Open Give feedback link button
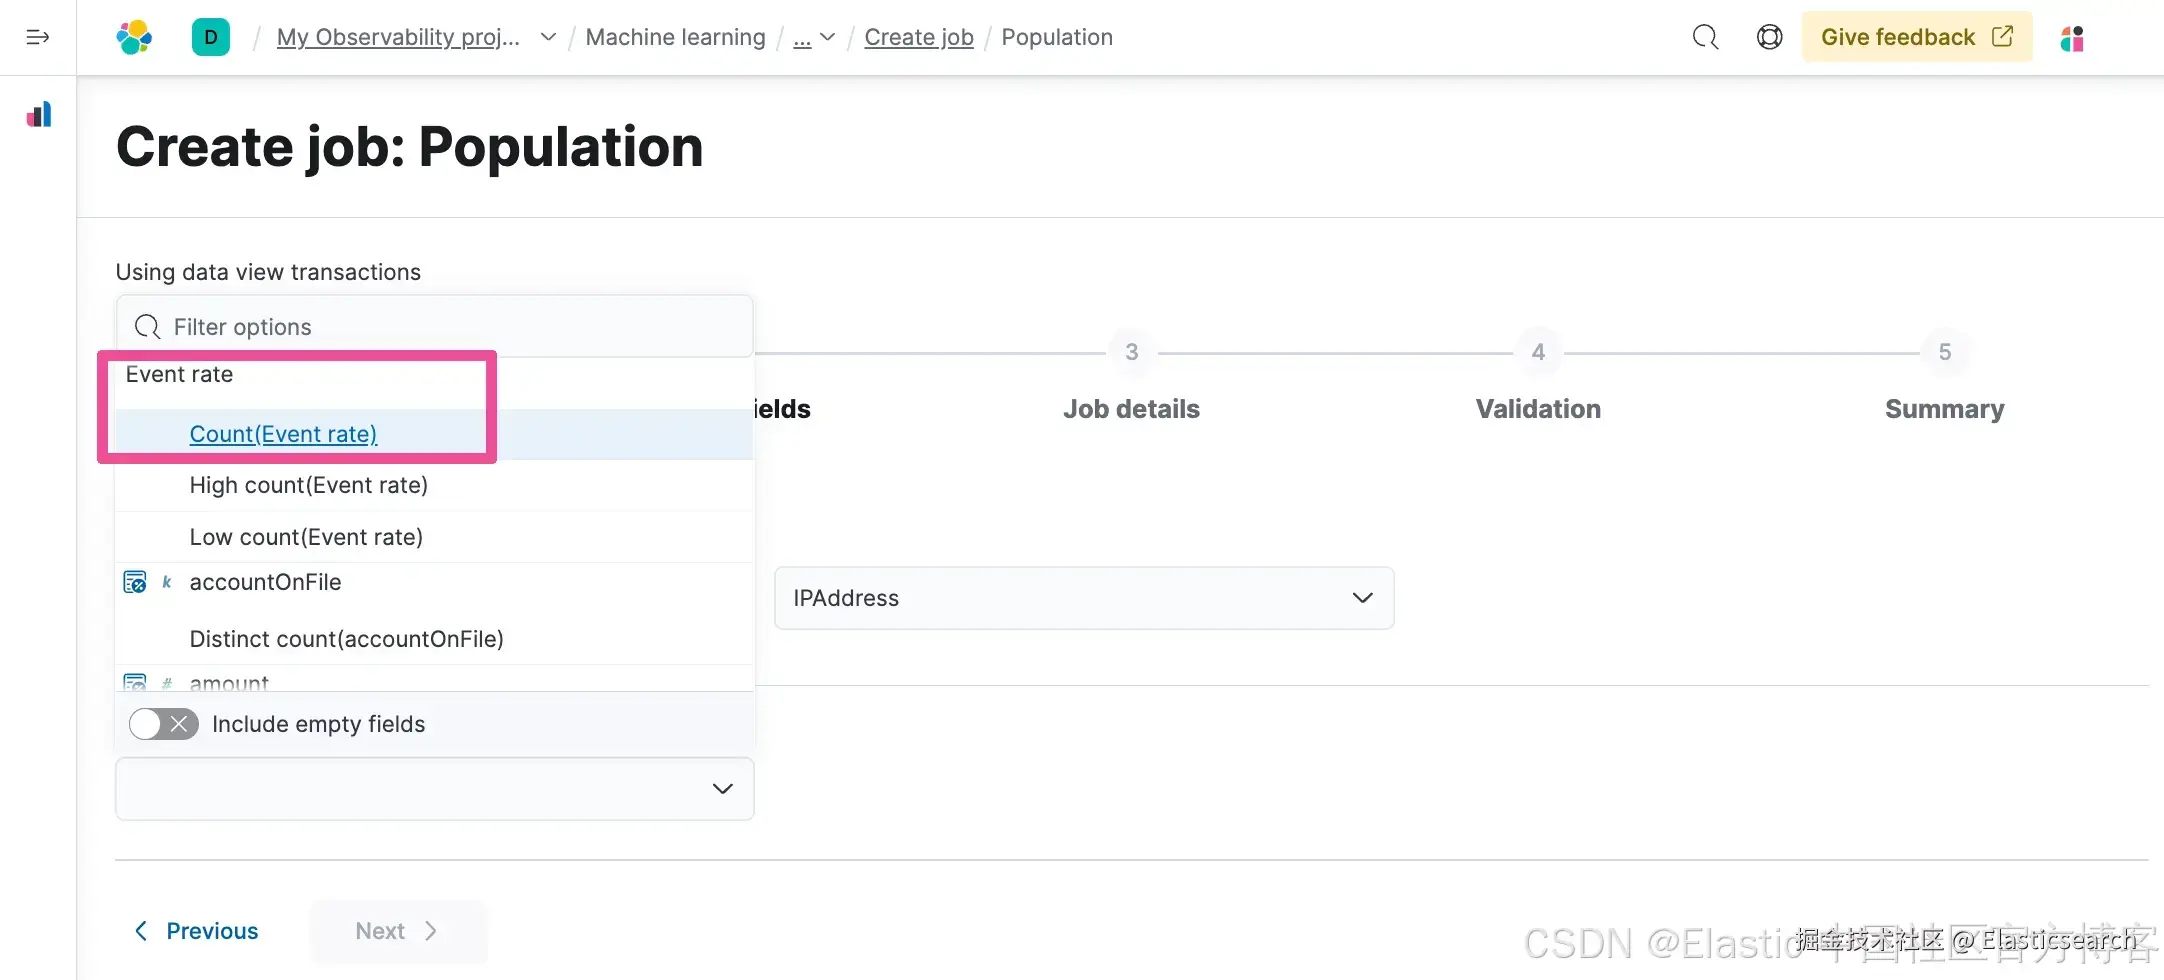The height and width of the screenshot is (980, 2164). tap(1917, 37)
